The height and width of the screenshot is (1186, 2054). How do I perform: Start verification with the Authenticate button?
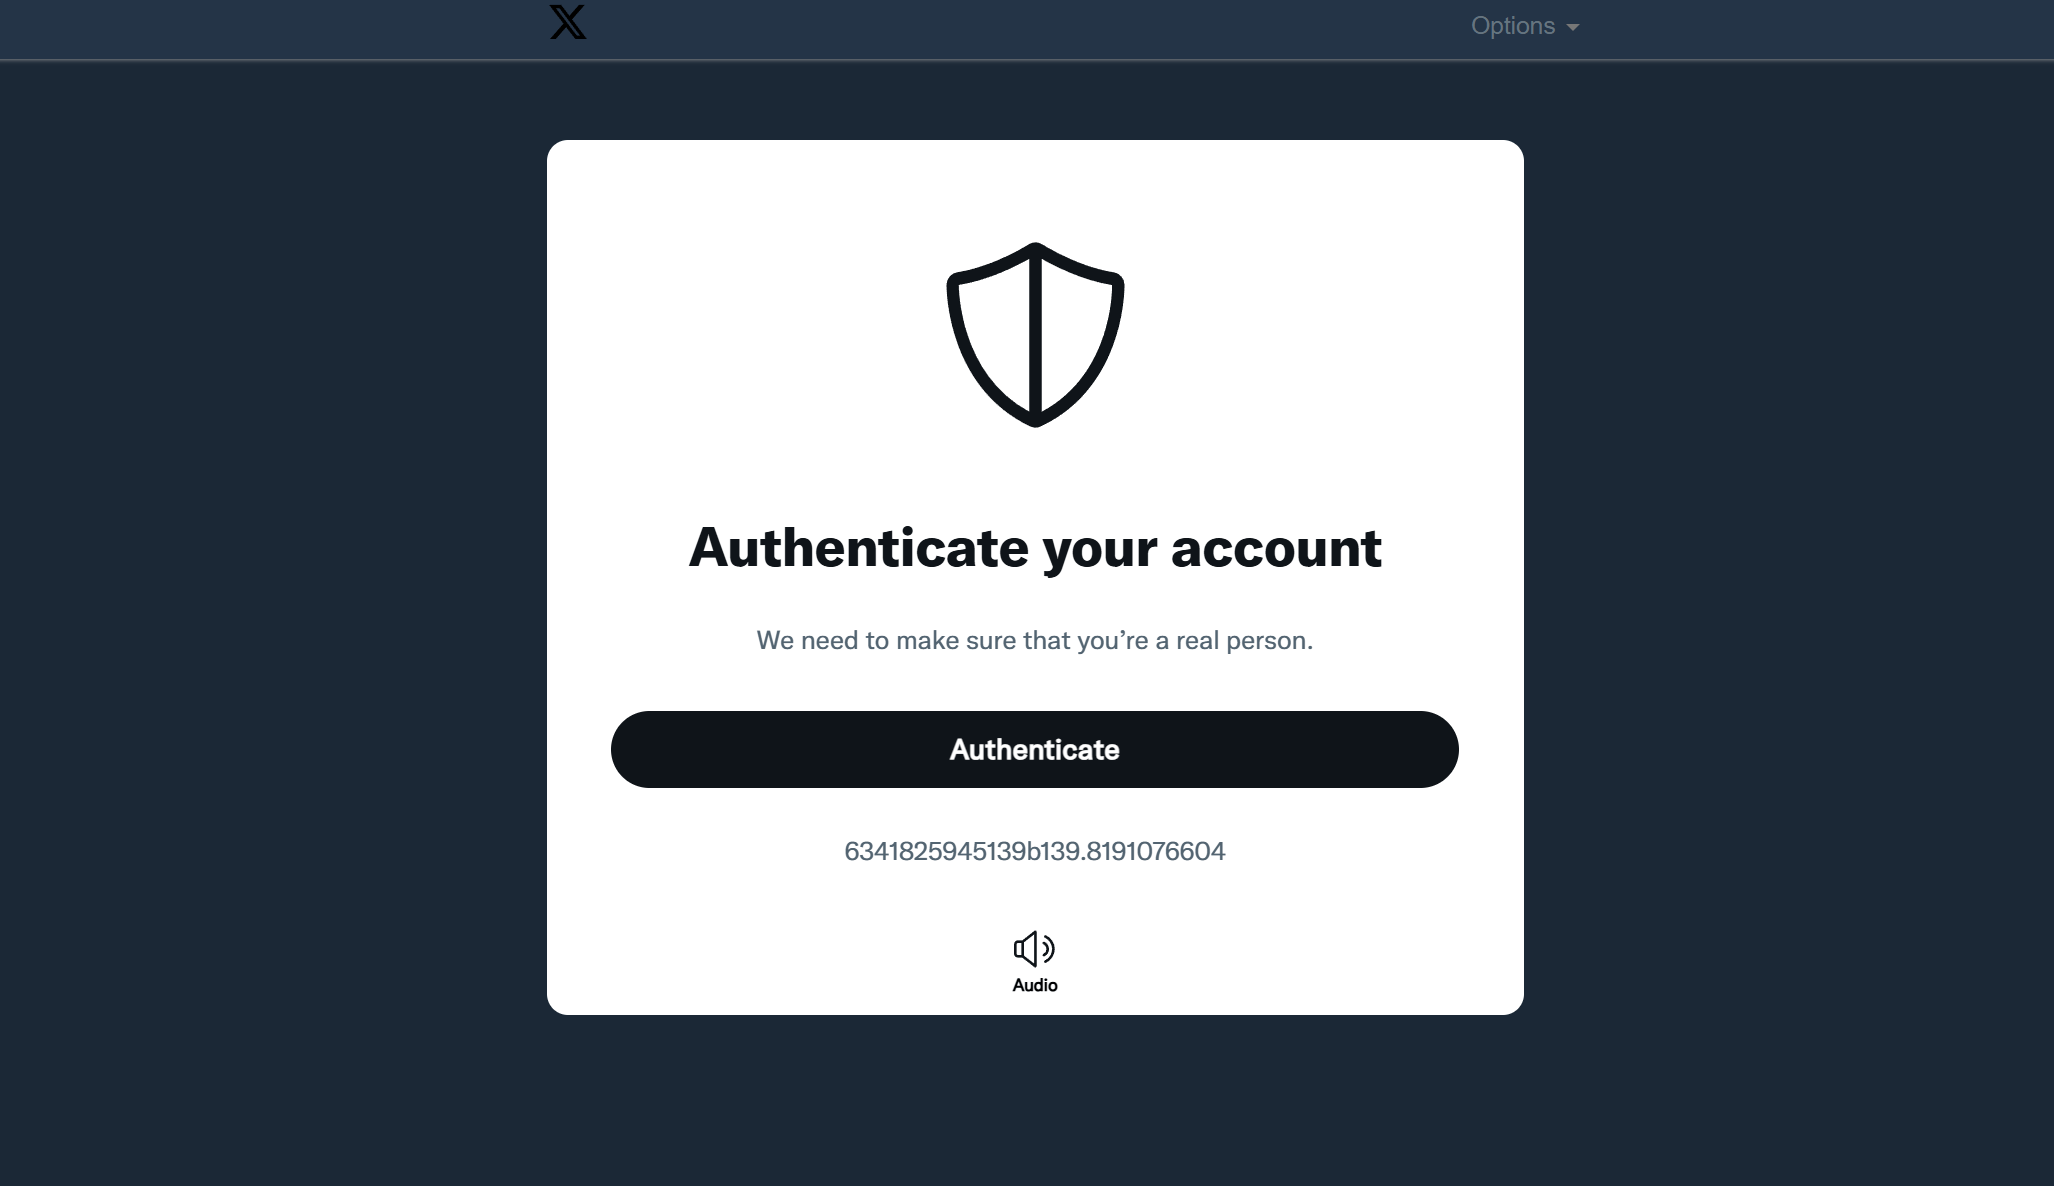pyautogui.click(x=1035, y=749)
